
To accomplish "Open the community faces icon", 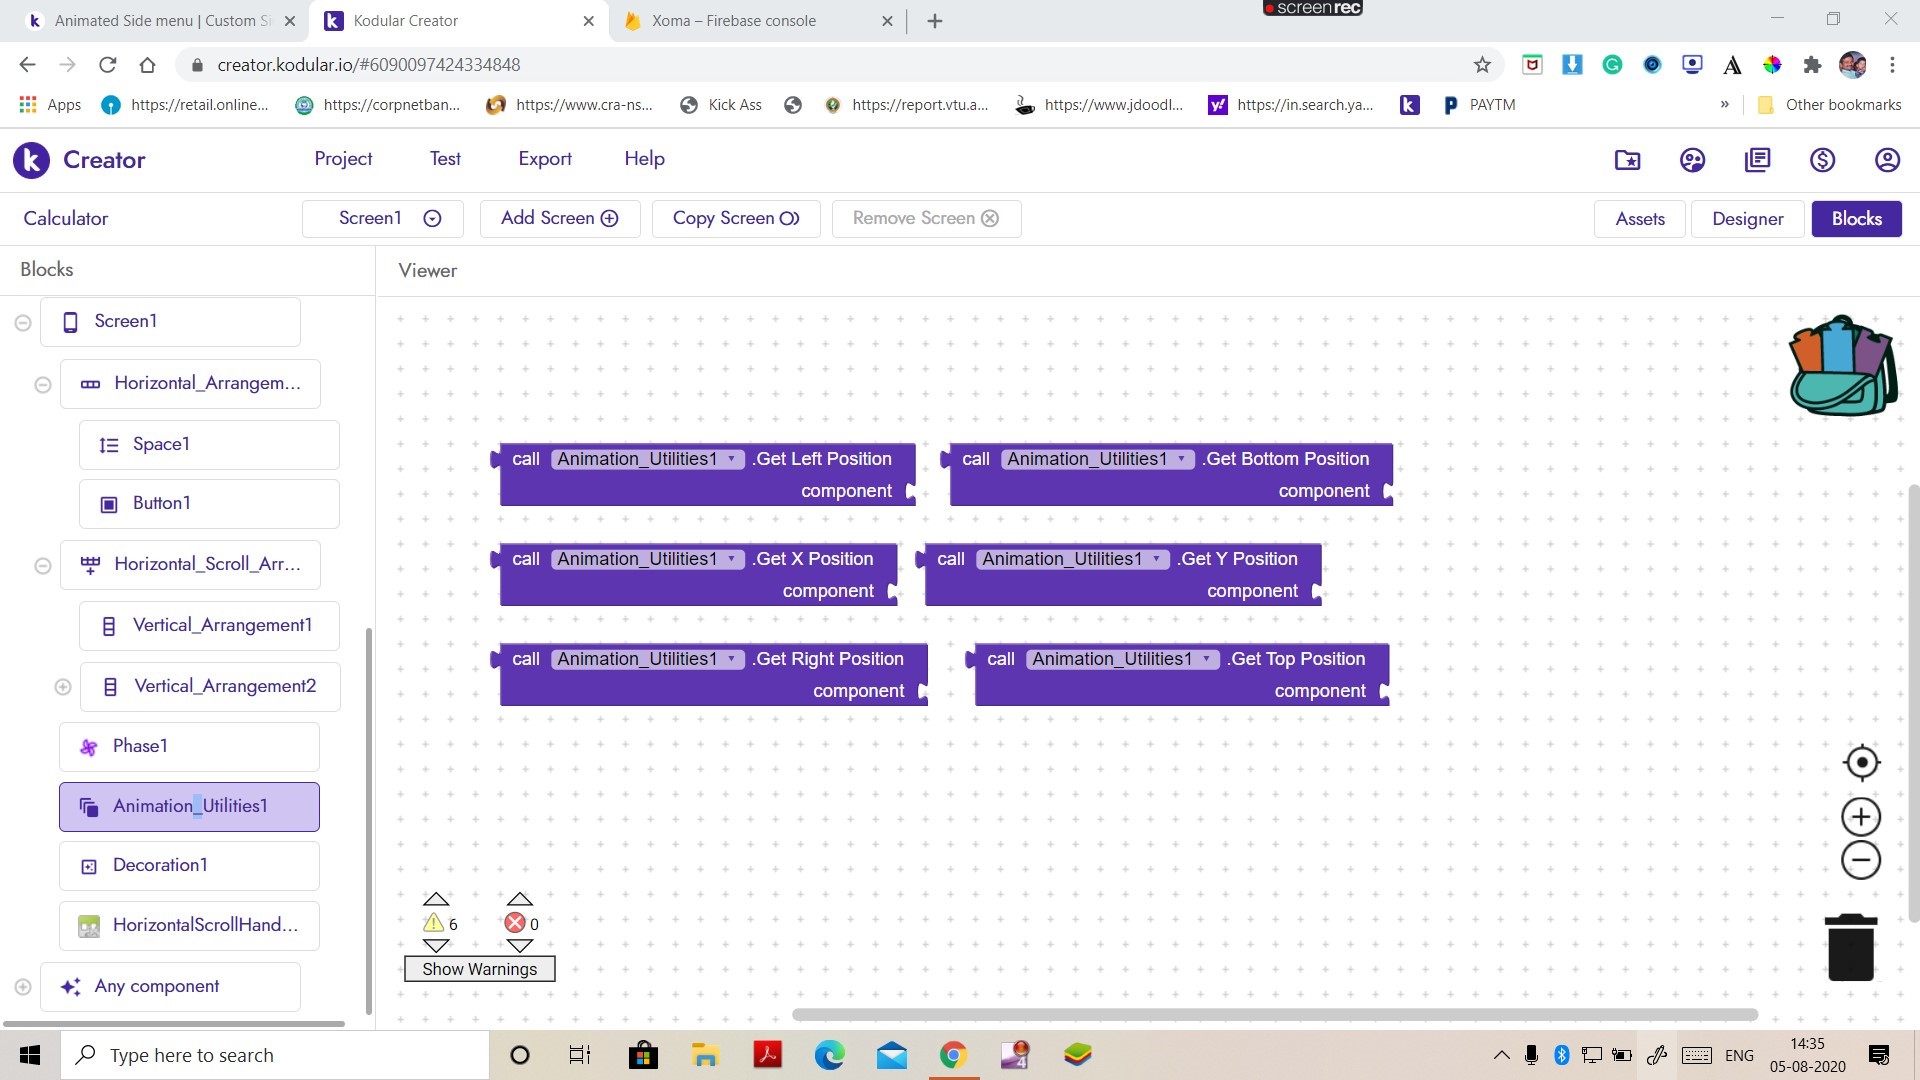I will 1692,160.
